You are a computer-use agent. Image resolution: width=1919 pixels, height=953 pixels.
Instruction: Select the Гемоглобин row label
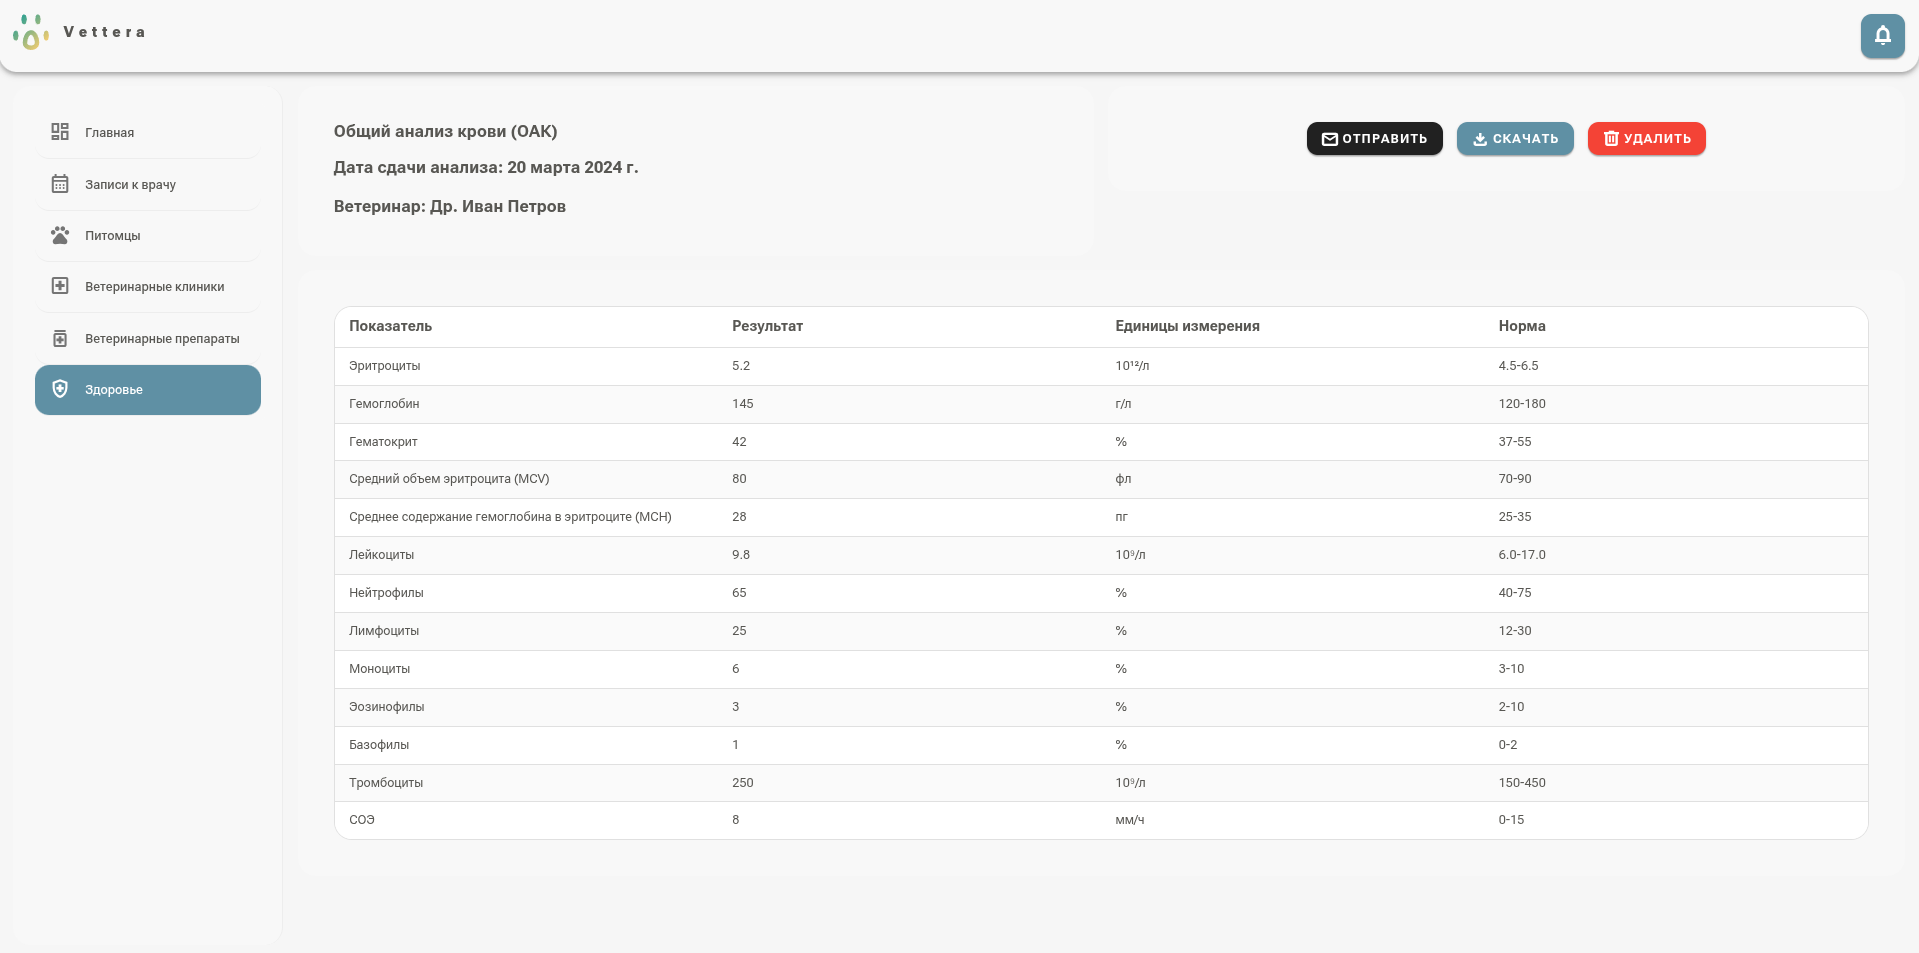point(384,404)
